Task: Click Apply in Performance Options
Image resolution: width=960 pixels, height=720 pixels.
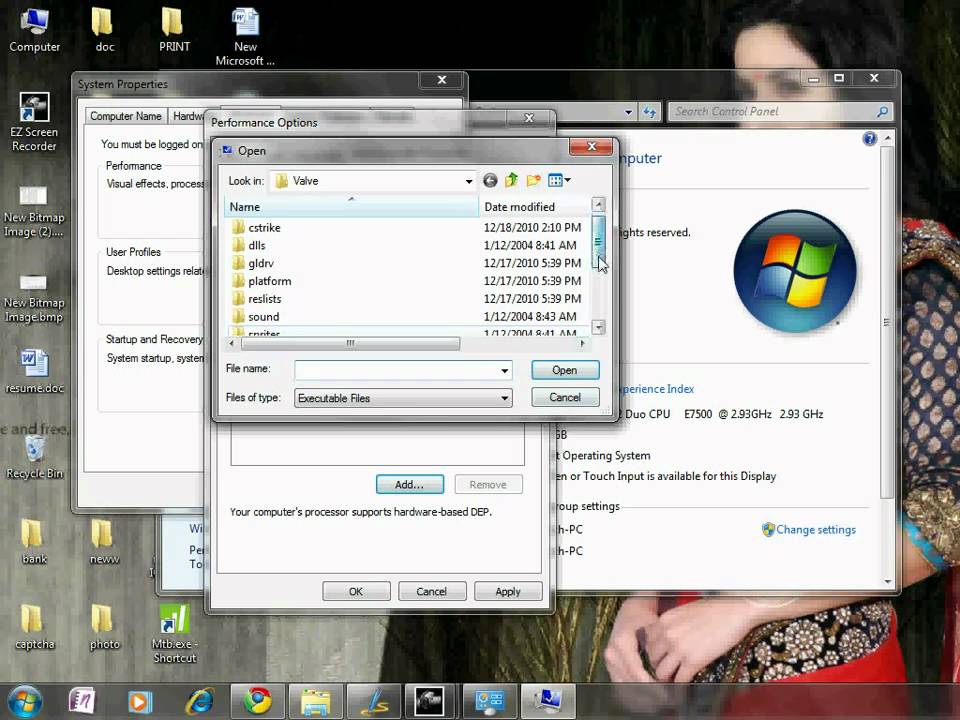Action: point(508,591)
